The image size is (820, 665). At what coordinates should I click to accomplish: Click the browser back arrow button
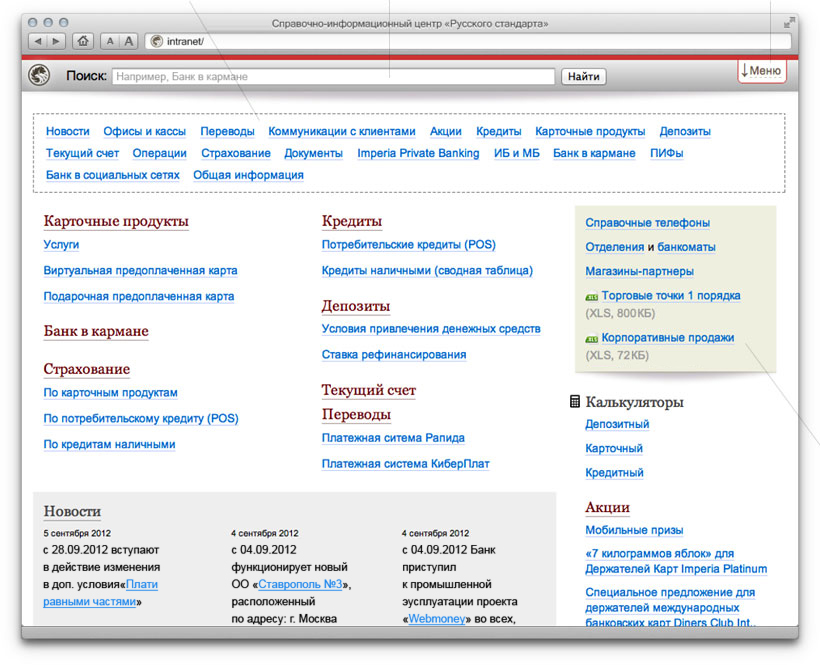[37, 41]
